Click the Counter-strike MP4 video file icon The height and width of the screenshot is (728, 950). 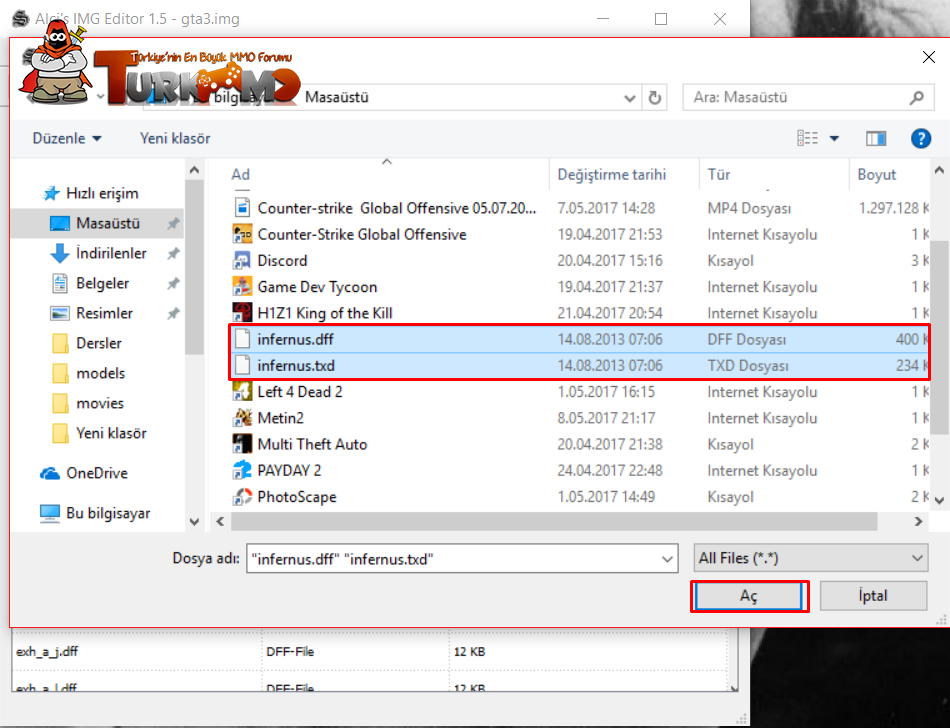pos(242,208)
